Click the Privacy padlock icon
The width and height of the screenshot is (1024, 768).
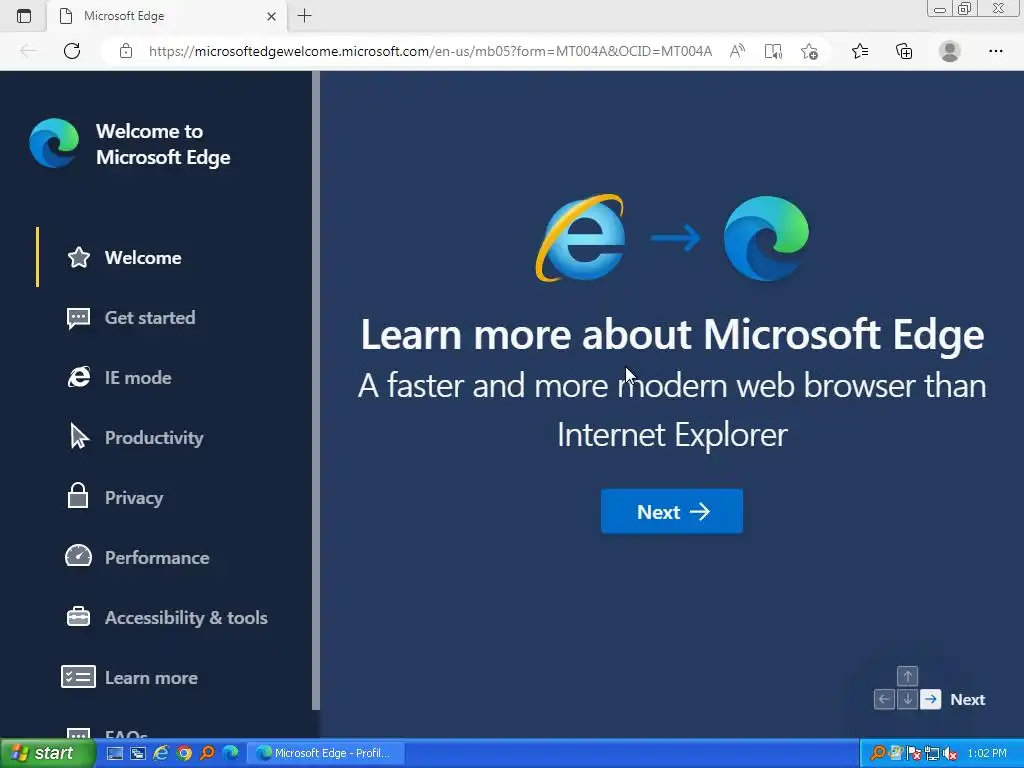(78, 496)
